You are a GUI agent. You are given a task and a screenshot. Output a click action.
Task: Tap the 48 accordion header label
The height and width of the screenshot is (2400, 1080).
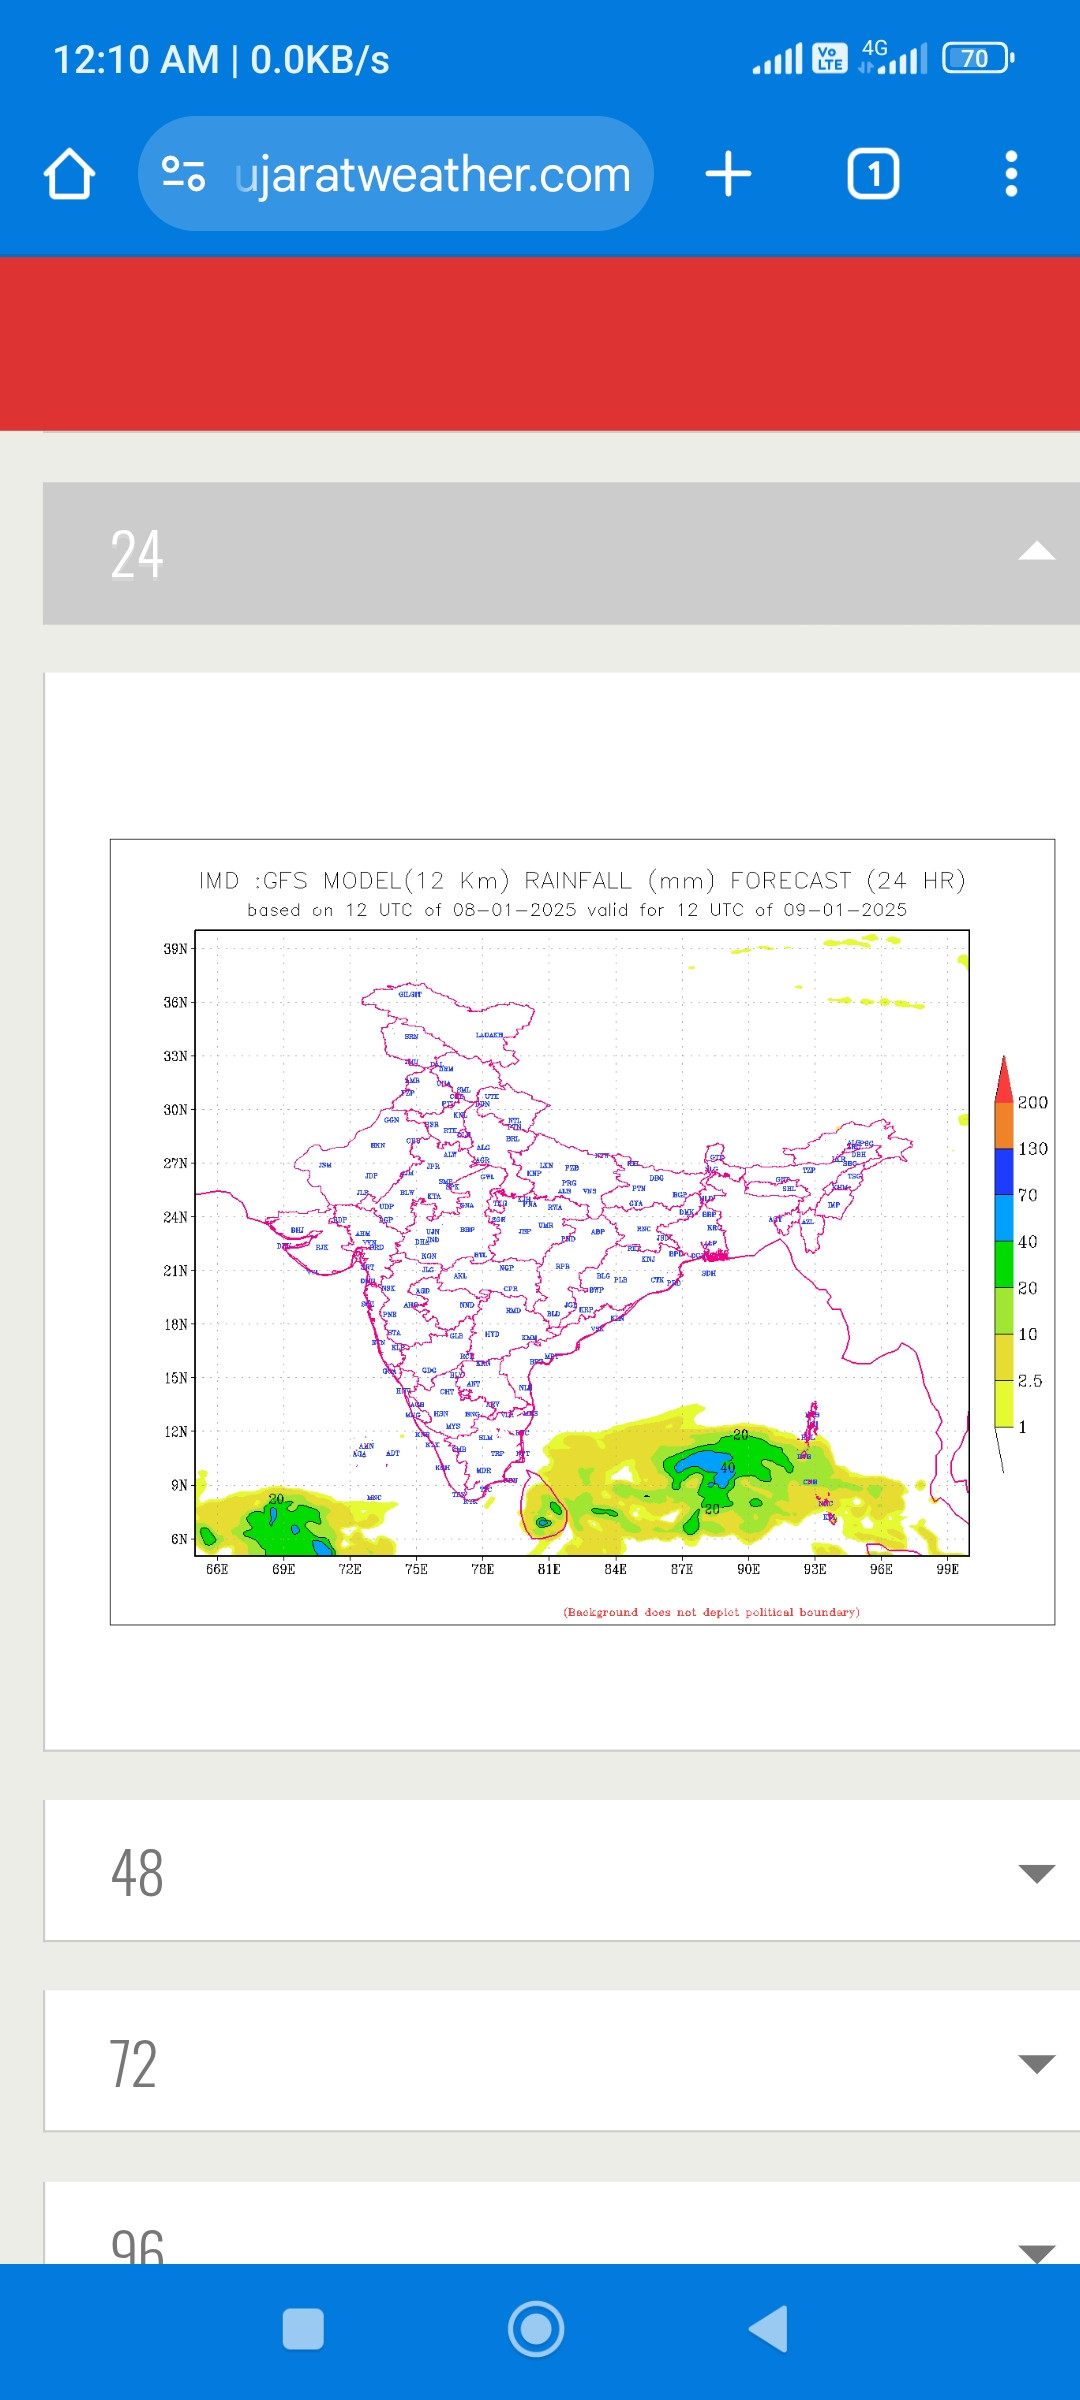[137, 1873]
